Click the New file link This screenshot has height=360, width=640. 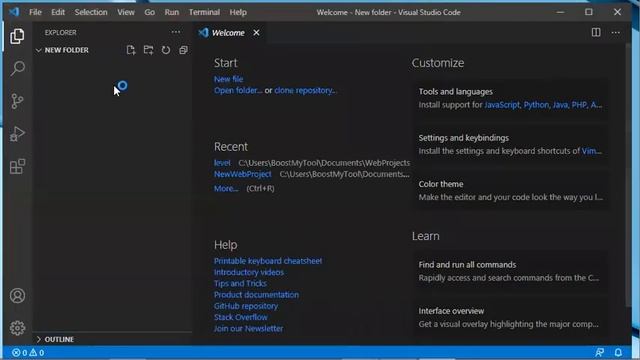pyautogui.click(x=229, y=79)
